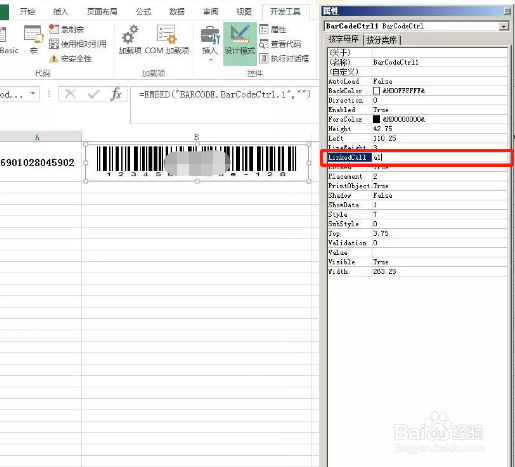Select the (名称) property row
Viewport: 515px width, 467px height.
[x=418, y=62]
